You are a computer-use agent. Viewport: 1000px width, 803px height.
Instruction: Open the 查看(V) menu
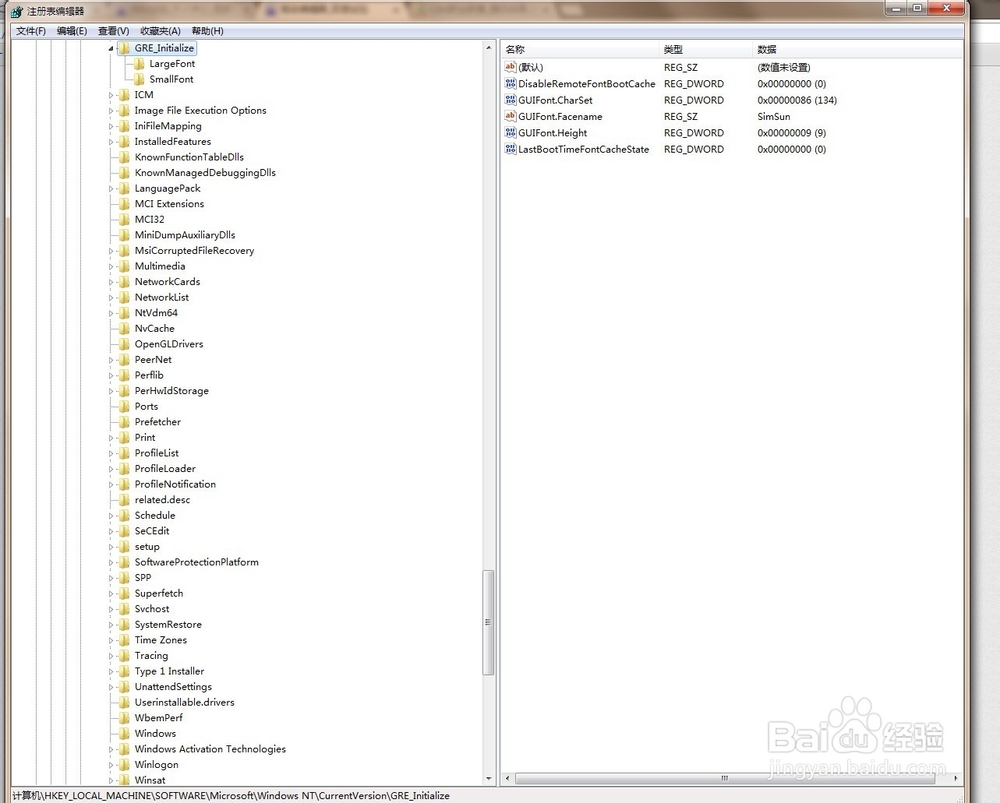coord(114,31)
